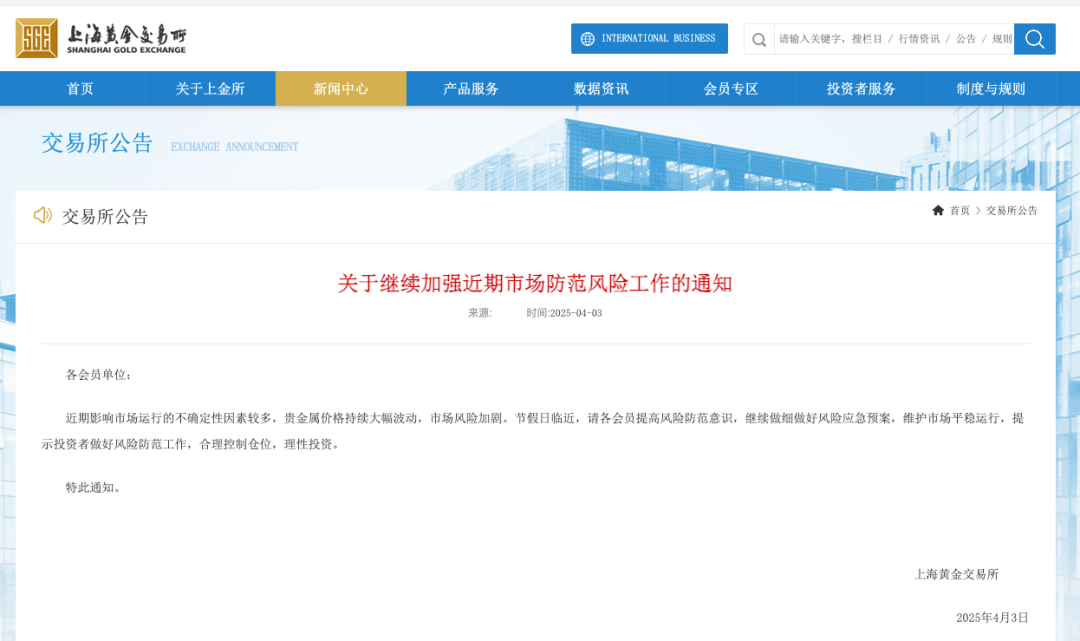The width and height of the screenshot is (1080, 641).
Task: Navigate to 会员专区 section
Action: (x=731, y=89)
